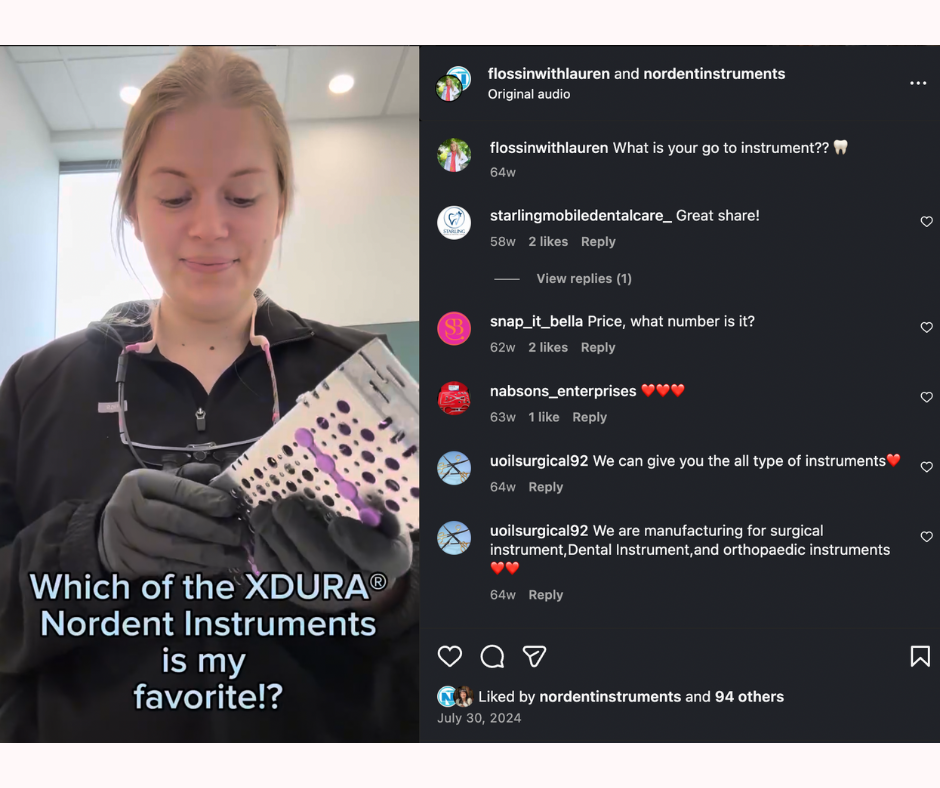940x788 pixels.
Task: Open the three-dot more options menu
Action: (x=918, y=83)
